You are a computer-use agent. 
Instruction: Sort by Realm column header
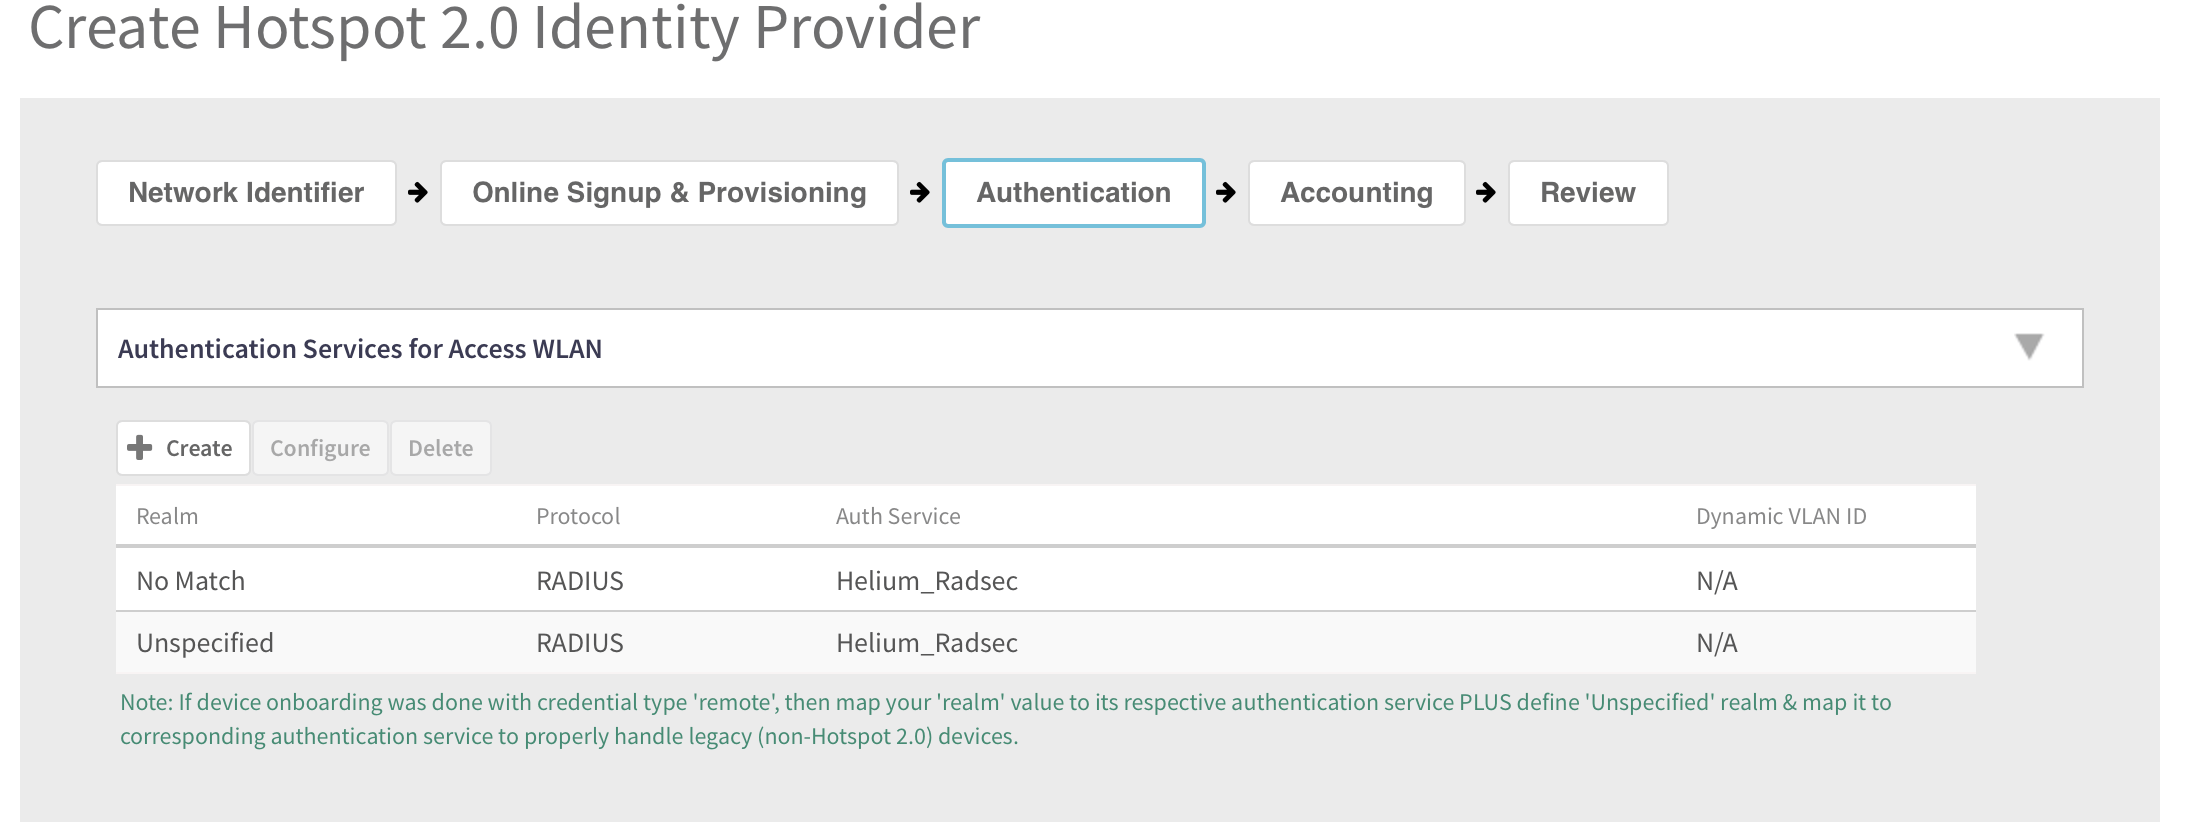pos(167,517)
